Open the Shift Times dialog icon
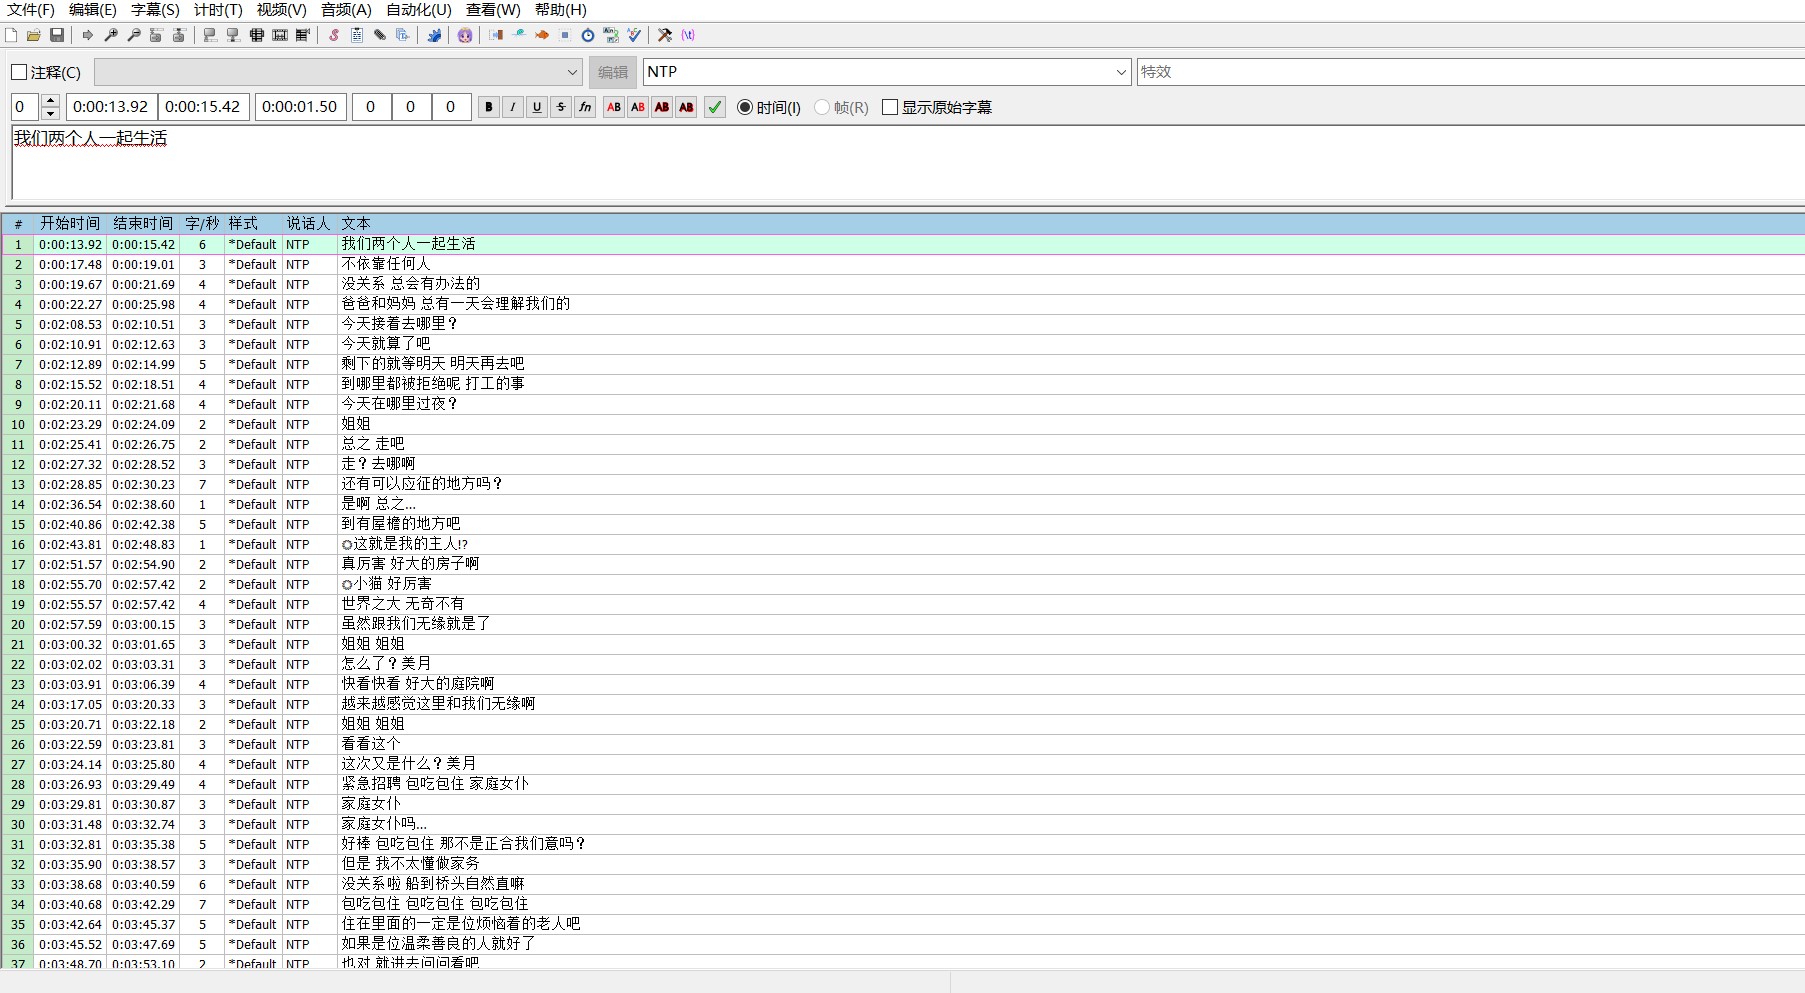 496,35
